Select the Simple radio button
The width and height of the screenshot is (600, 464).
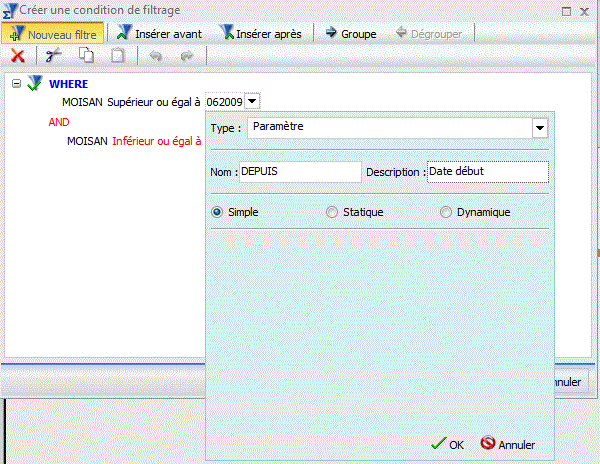217,212
